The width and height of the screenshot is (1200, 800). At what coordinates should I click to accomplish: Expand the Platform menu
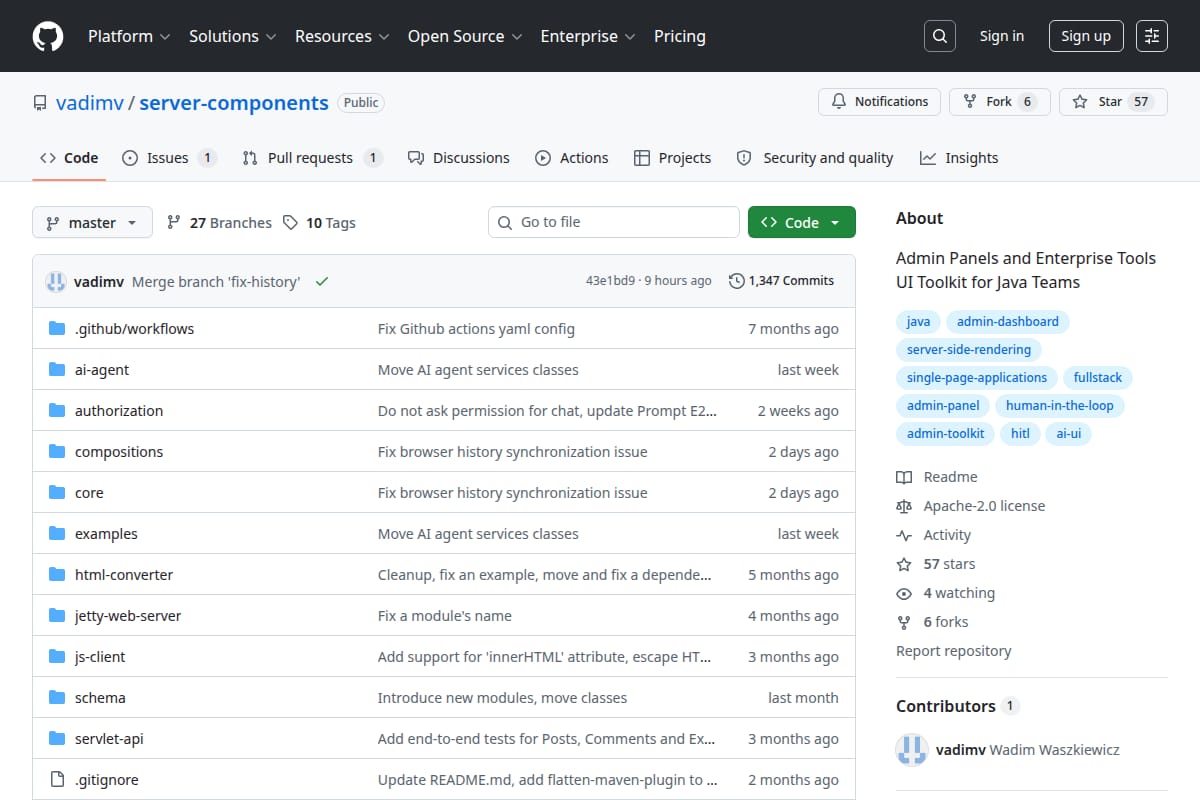click(128, 36)
